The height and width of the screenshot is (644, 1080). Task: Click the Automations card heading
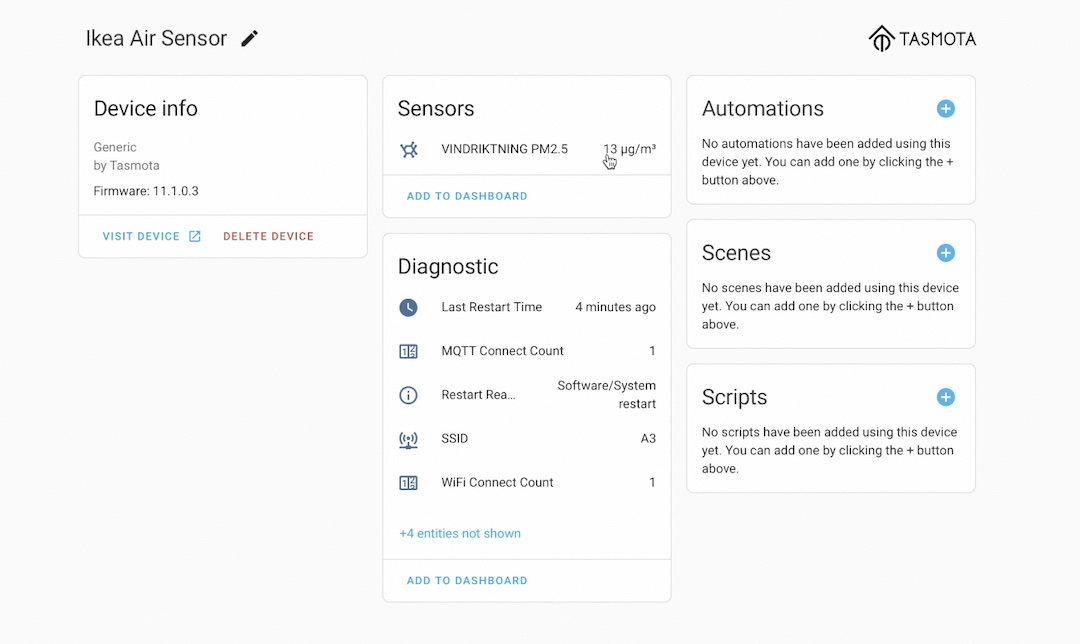762,109
